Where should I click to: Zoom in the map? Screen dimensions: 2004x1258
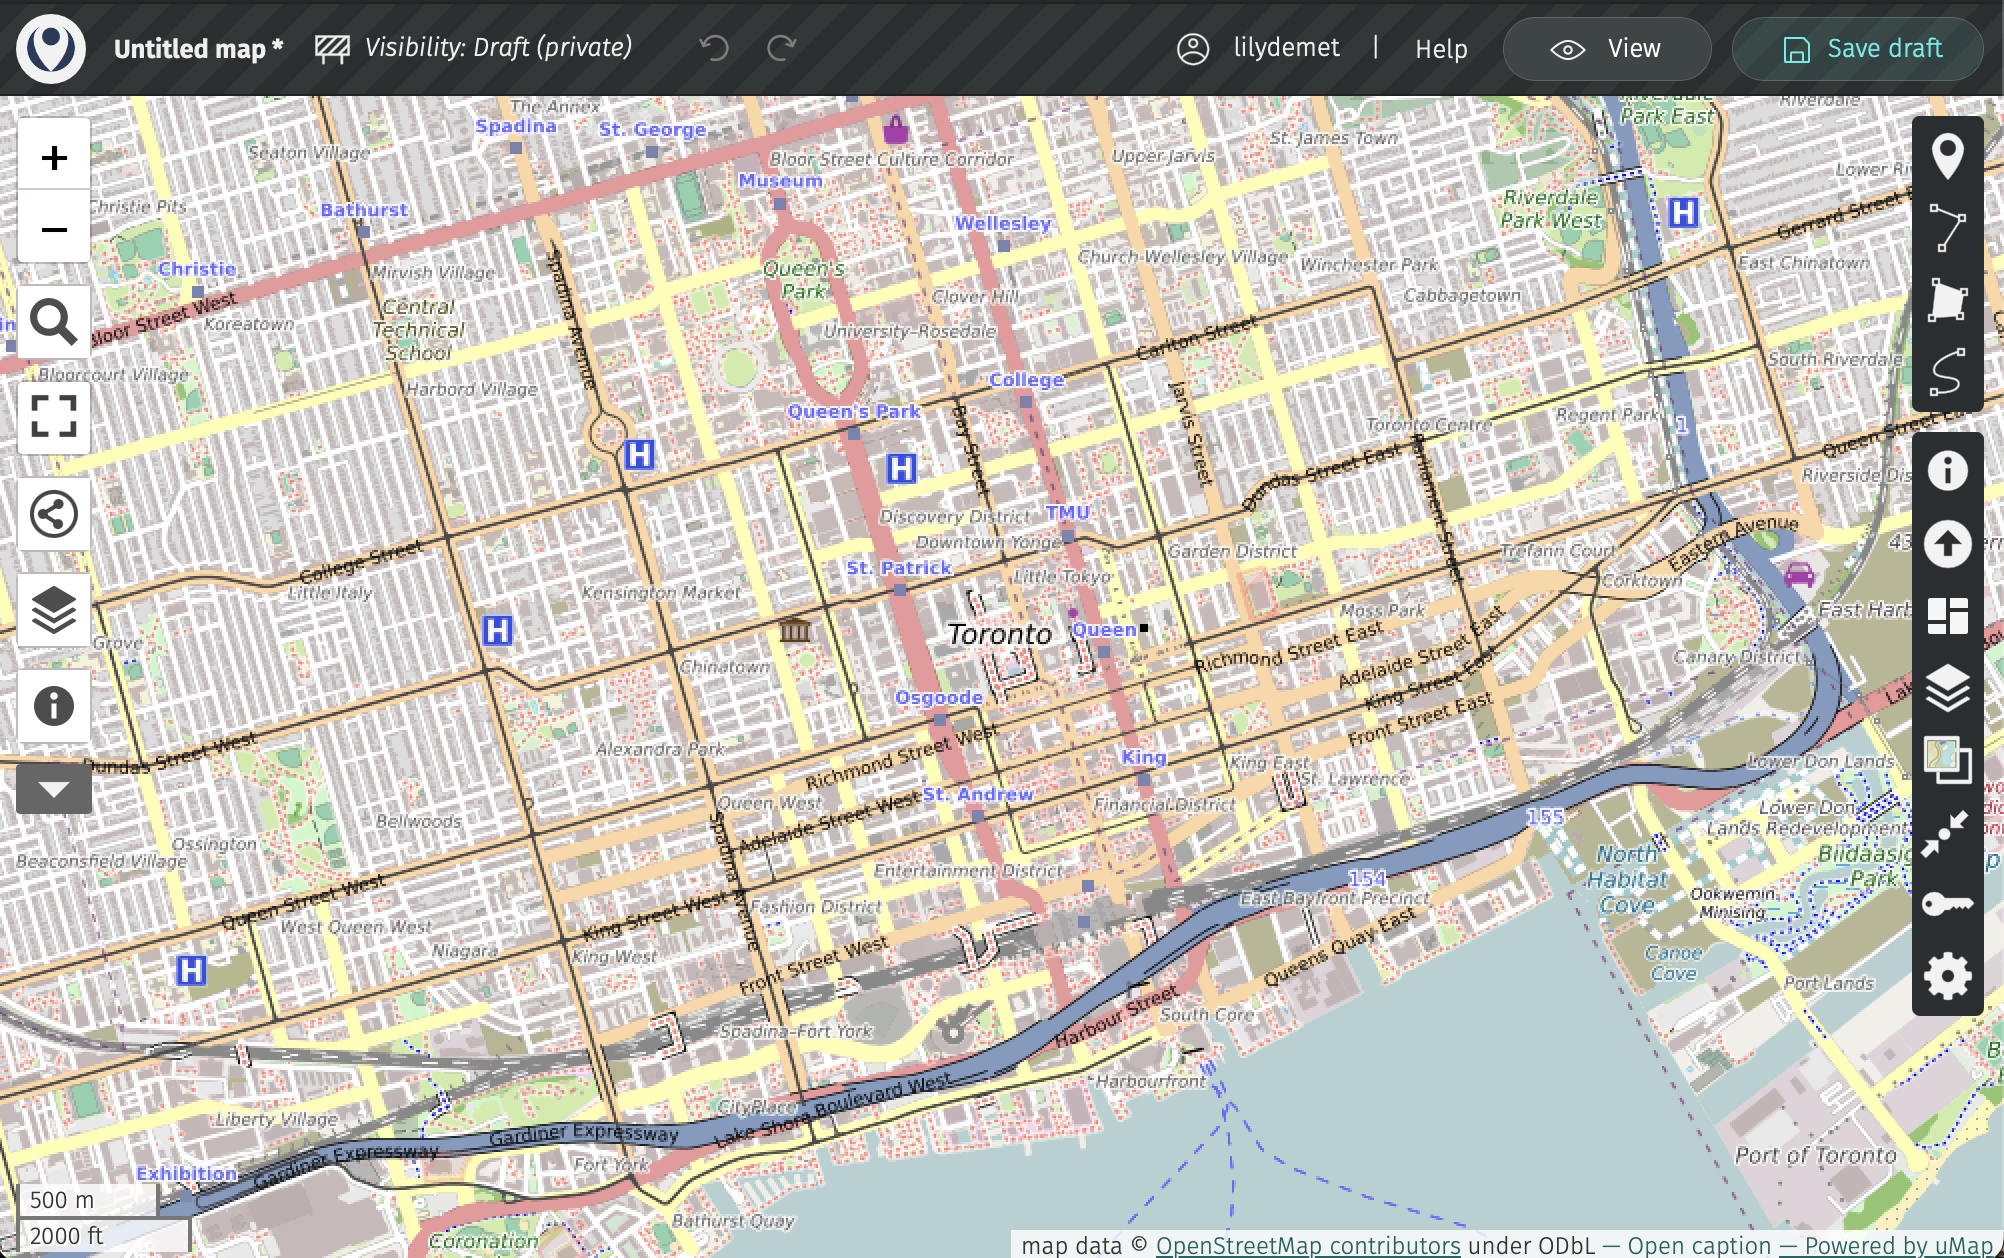click(54, 157)
